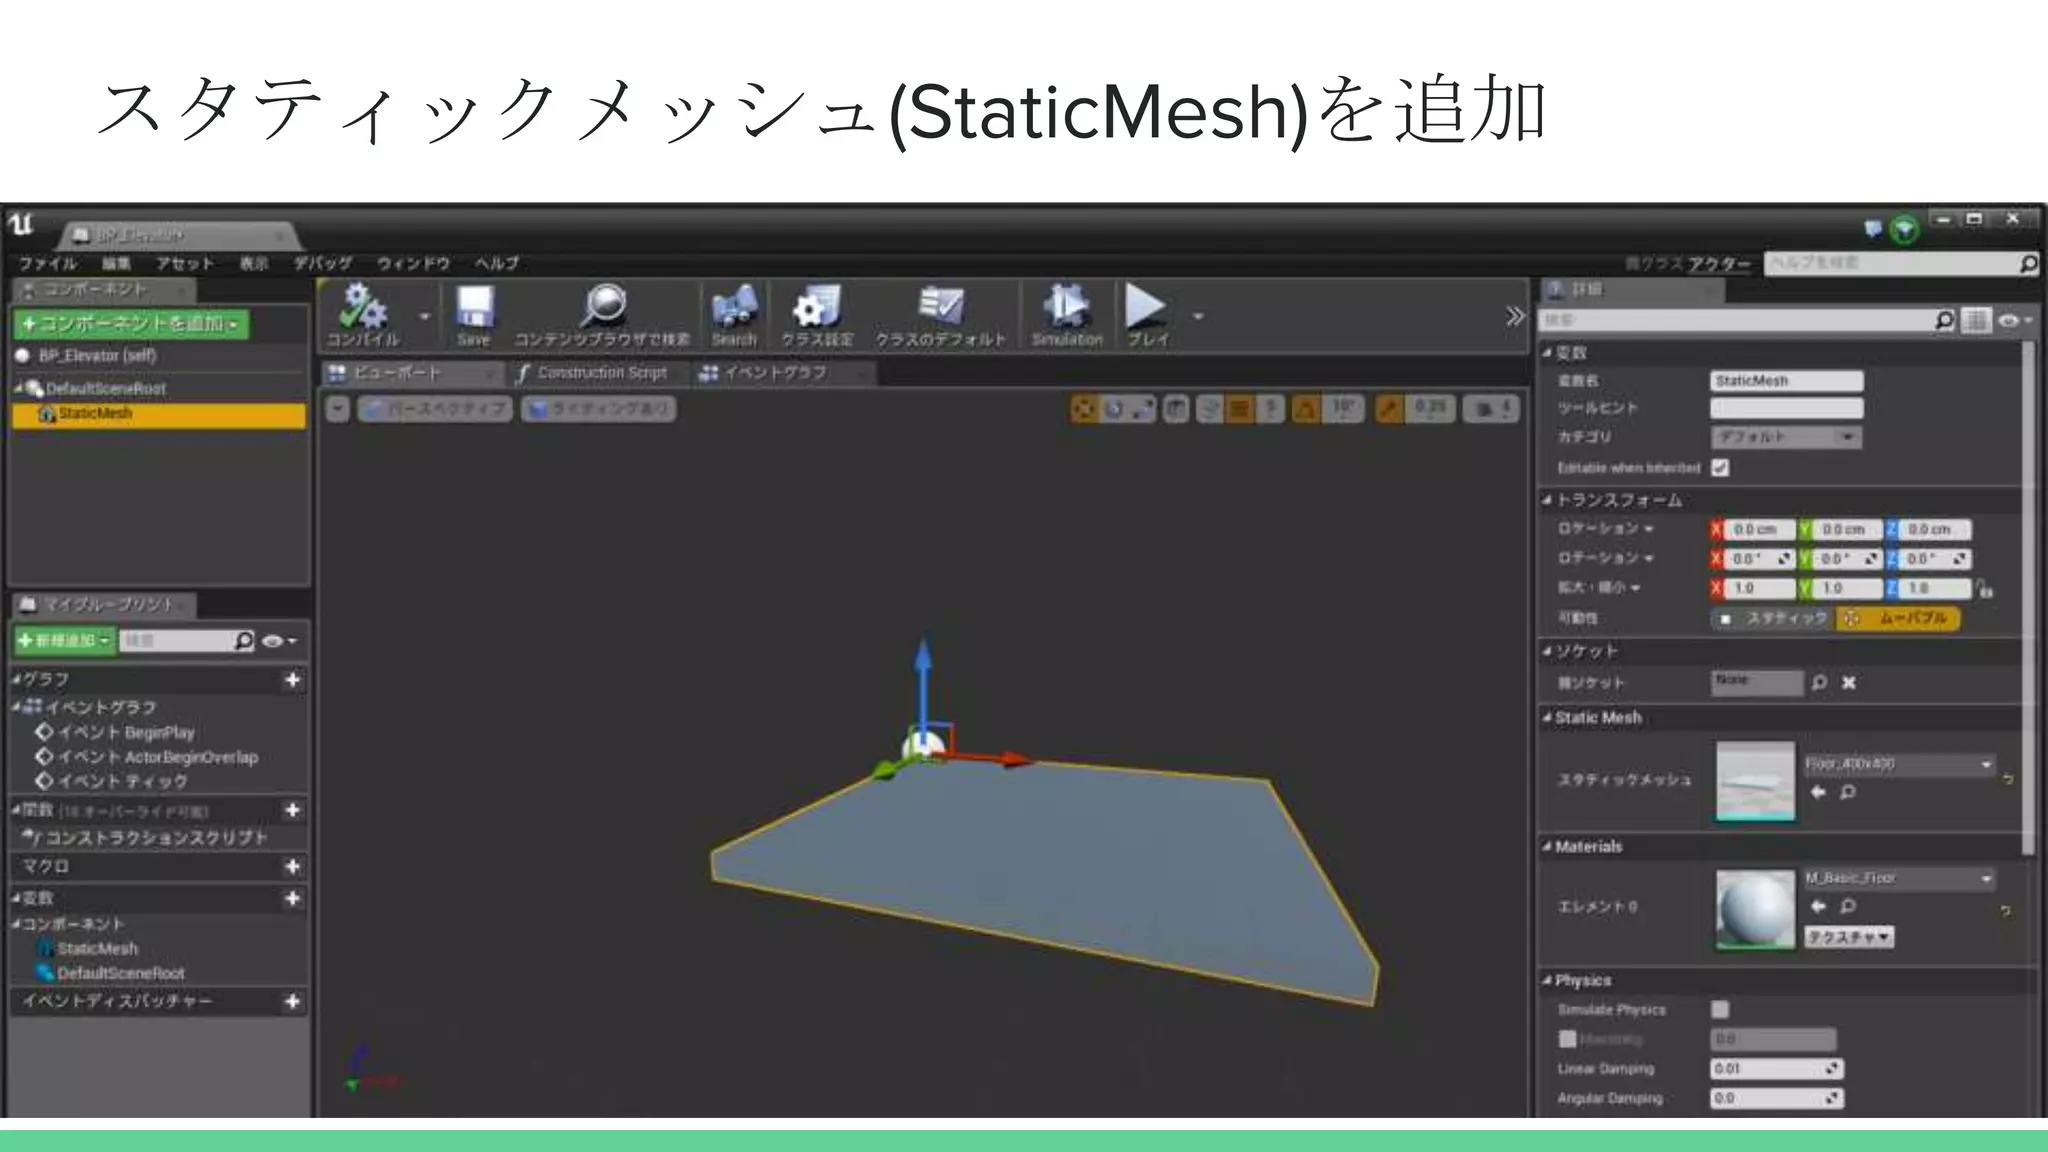Open the Floor_400x400 mesh dropdown
2048x1152 pixels.
1900,764
